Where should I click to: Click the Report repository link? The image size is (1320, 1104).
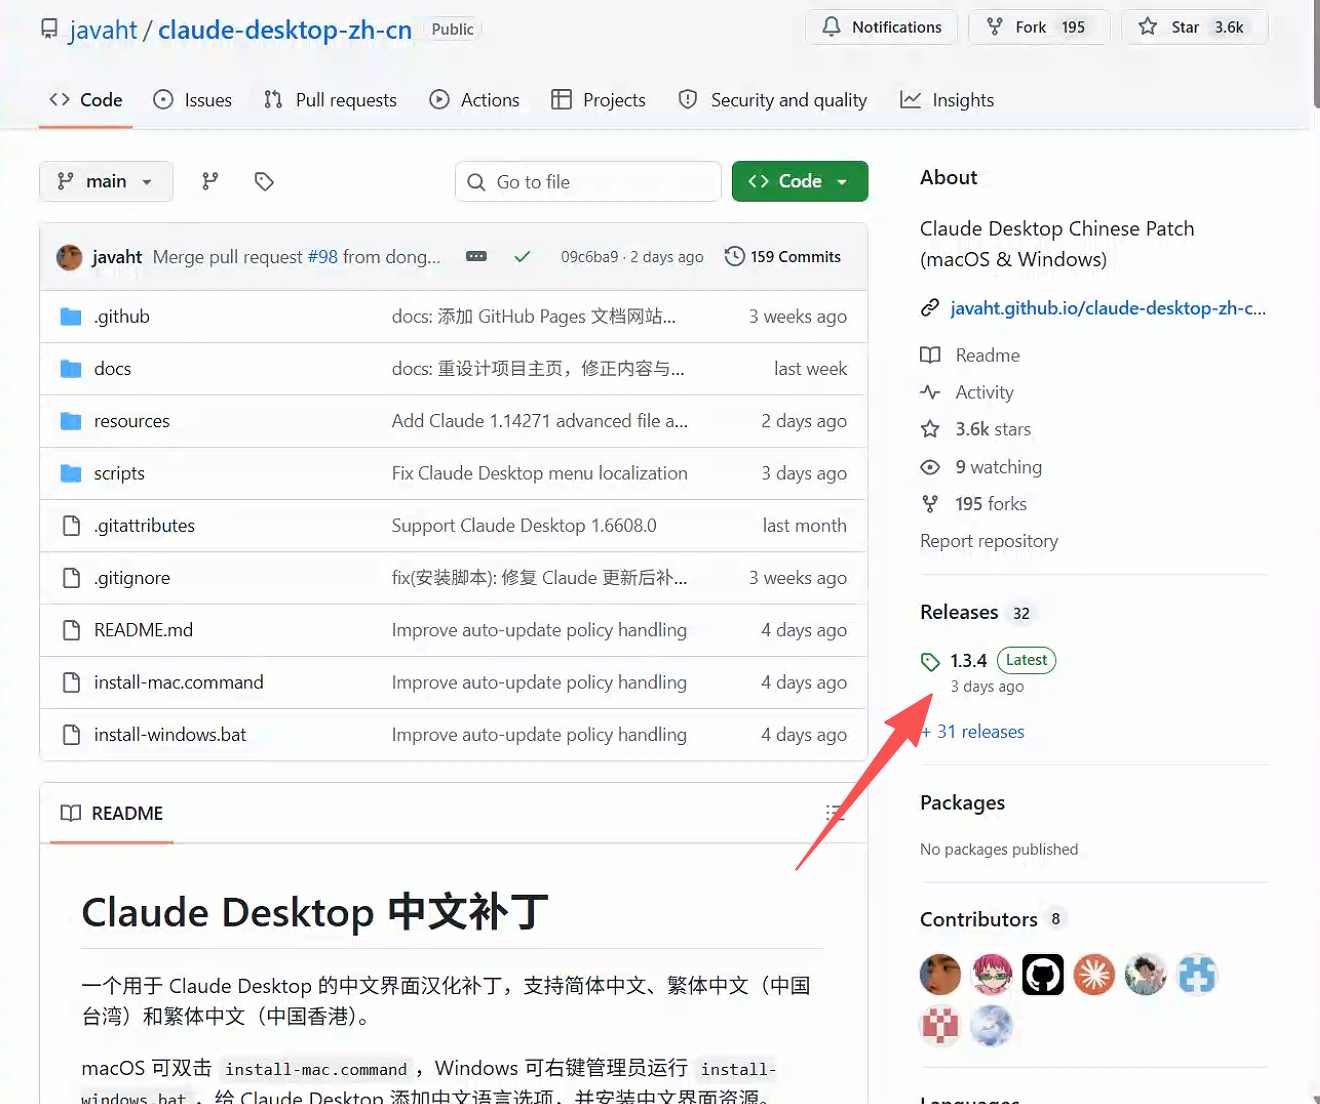click(x=989, y=541)
